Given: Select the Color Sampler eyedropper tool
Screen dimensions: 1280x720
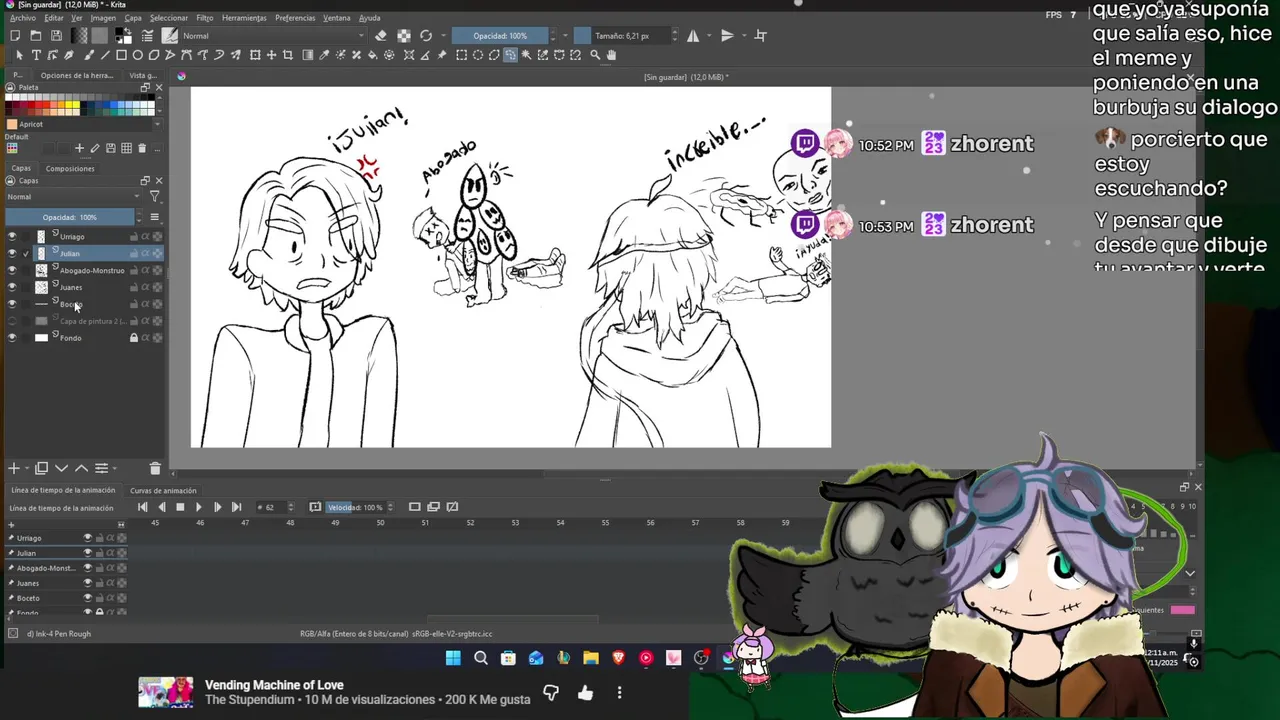Looking at the screenshot, I should 324,55.
